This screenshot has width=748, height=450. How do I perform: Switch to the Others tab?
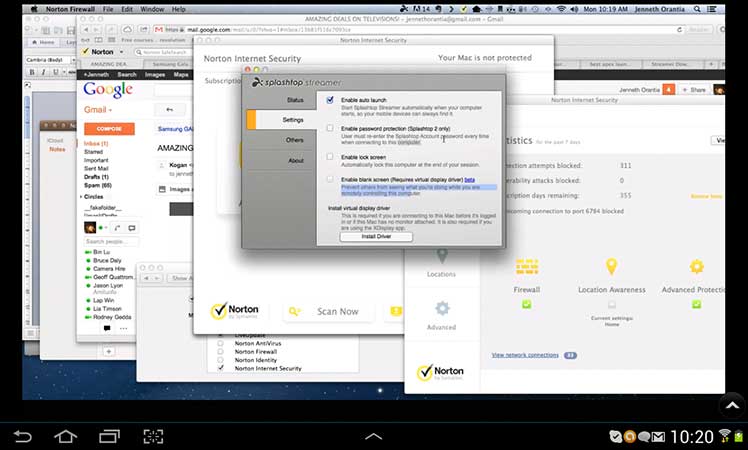pos(295,140)
